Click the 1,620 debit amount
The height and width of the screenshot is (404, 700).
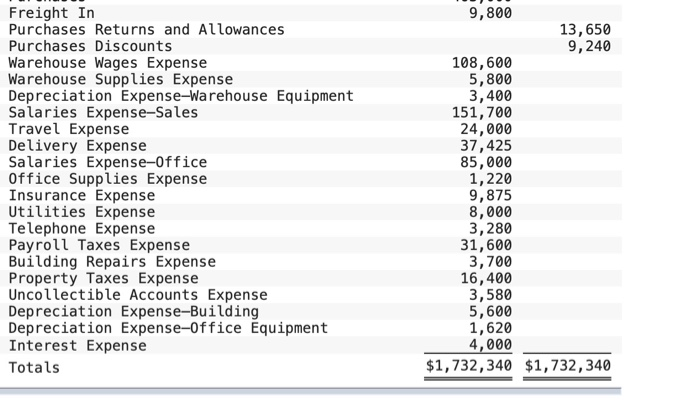[x=490, y=328]
